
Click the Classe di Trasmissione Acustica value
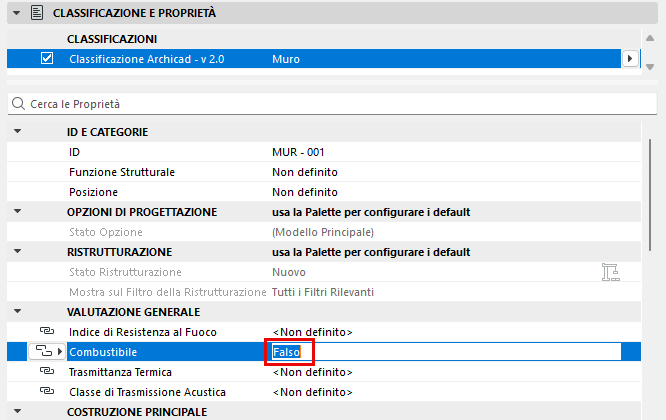coord(313,392)
